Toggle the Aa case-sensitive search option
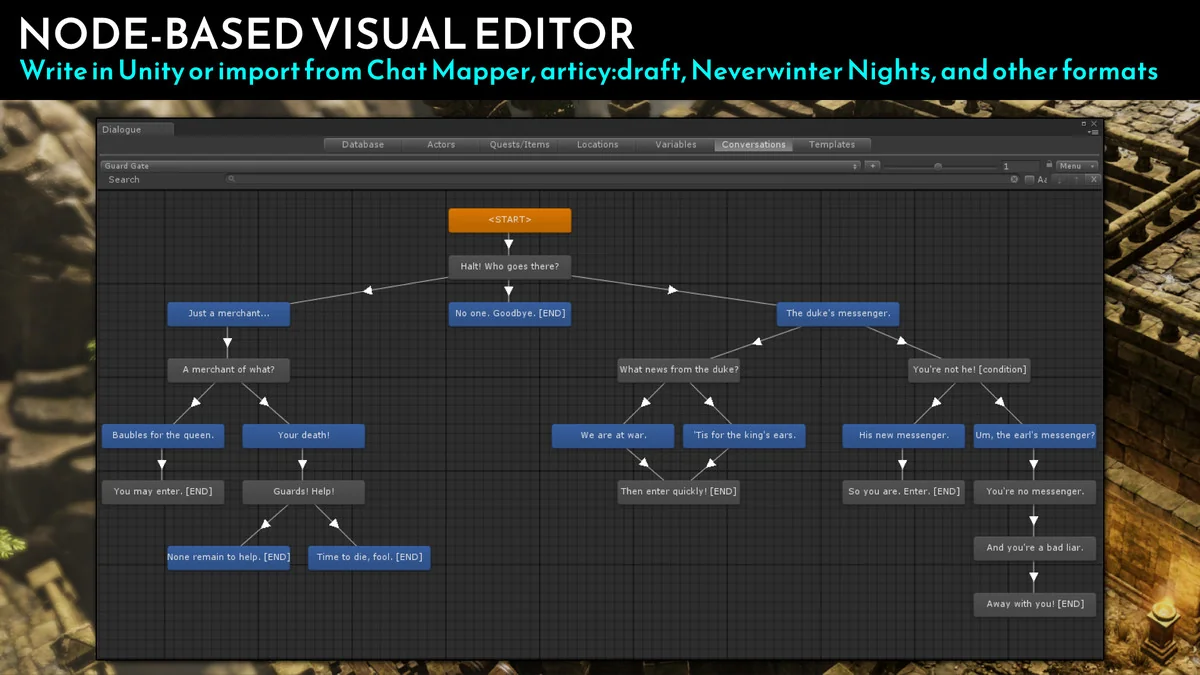Viewport: 1200px width, 675px height. point(1042,179)
